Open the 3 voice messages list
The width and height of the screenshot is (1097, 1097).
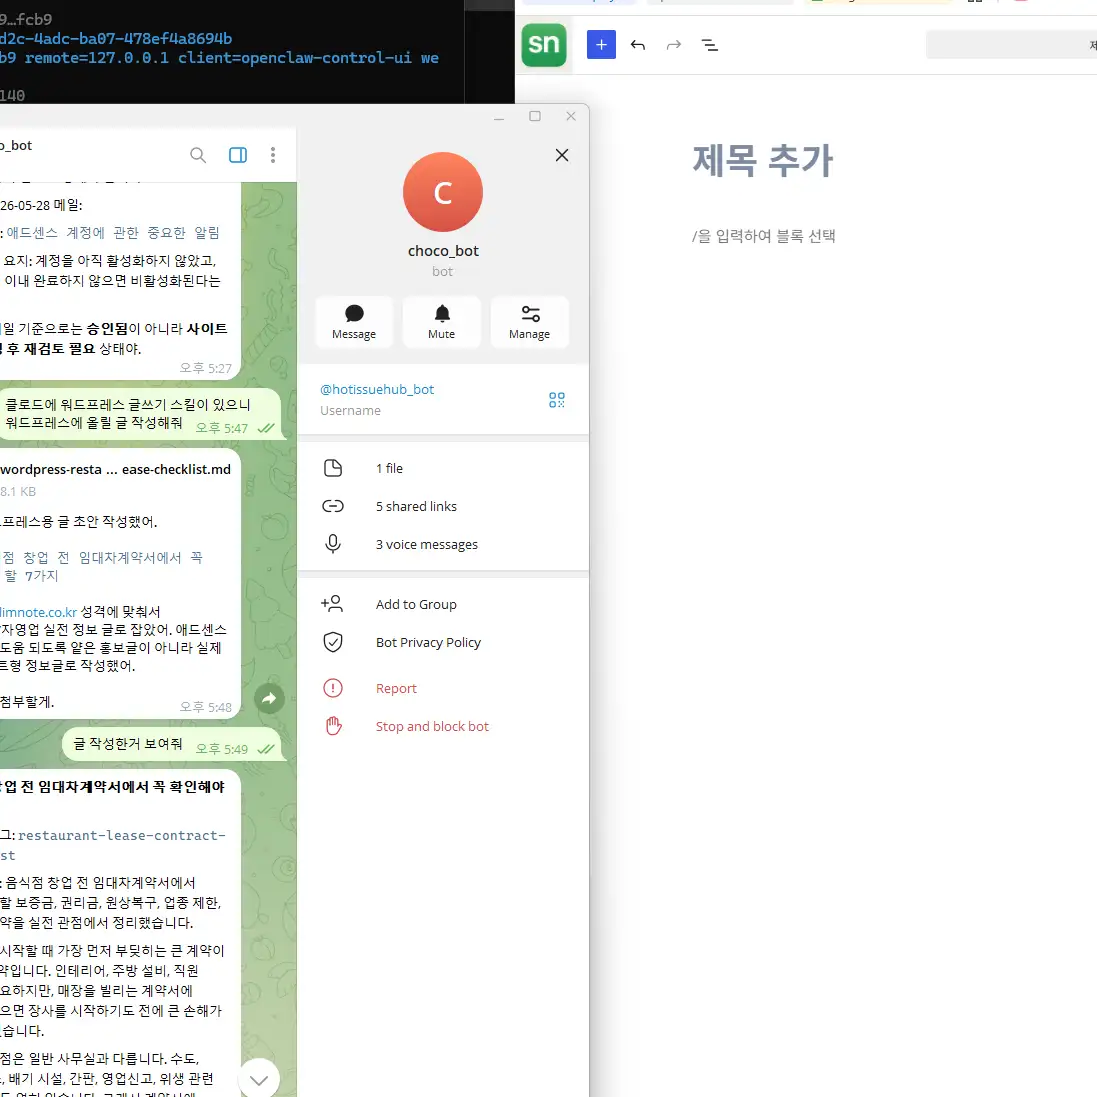(443, 544)
